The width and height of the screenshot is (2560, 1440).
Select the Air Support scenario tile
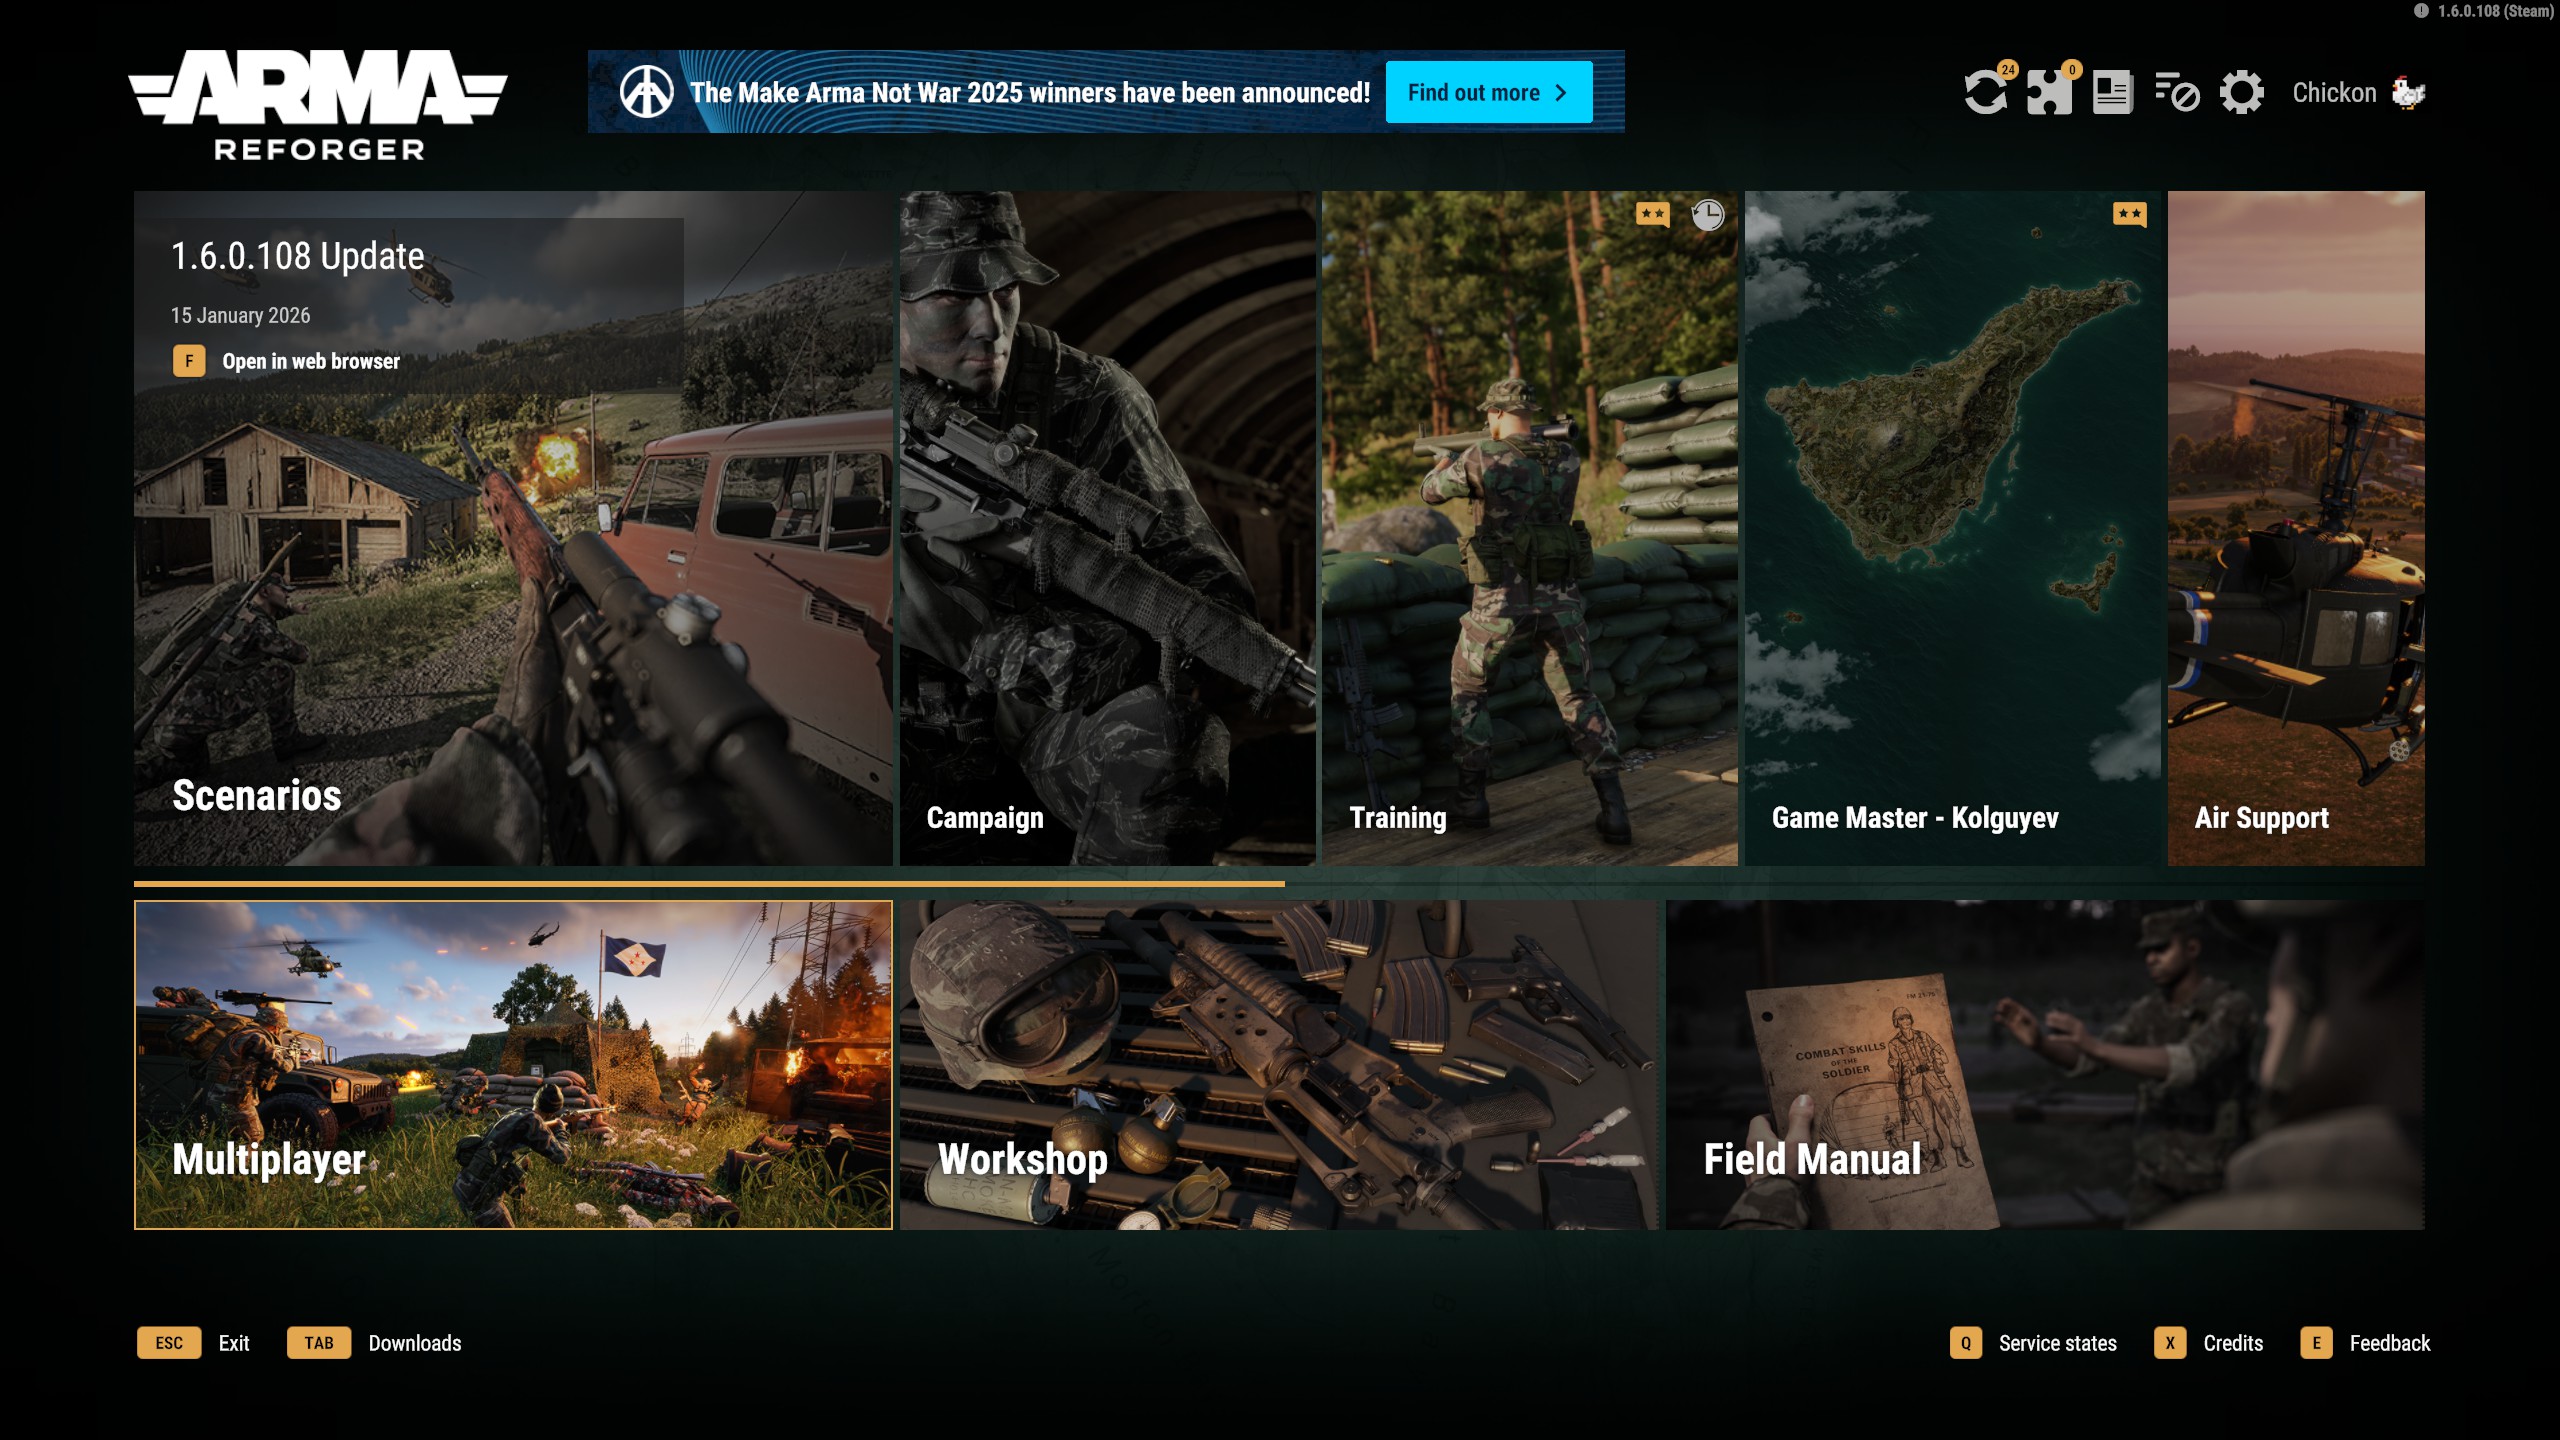[x=2295, y=528]
